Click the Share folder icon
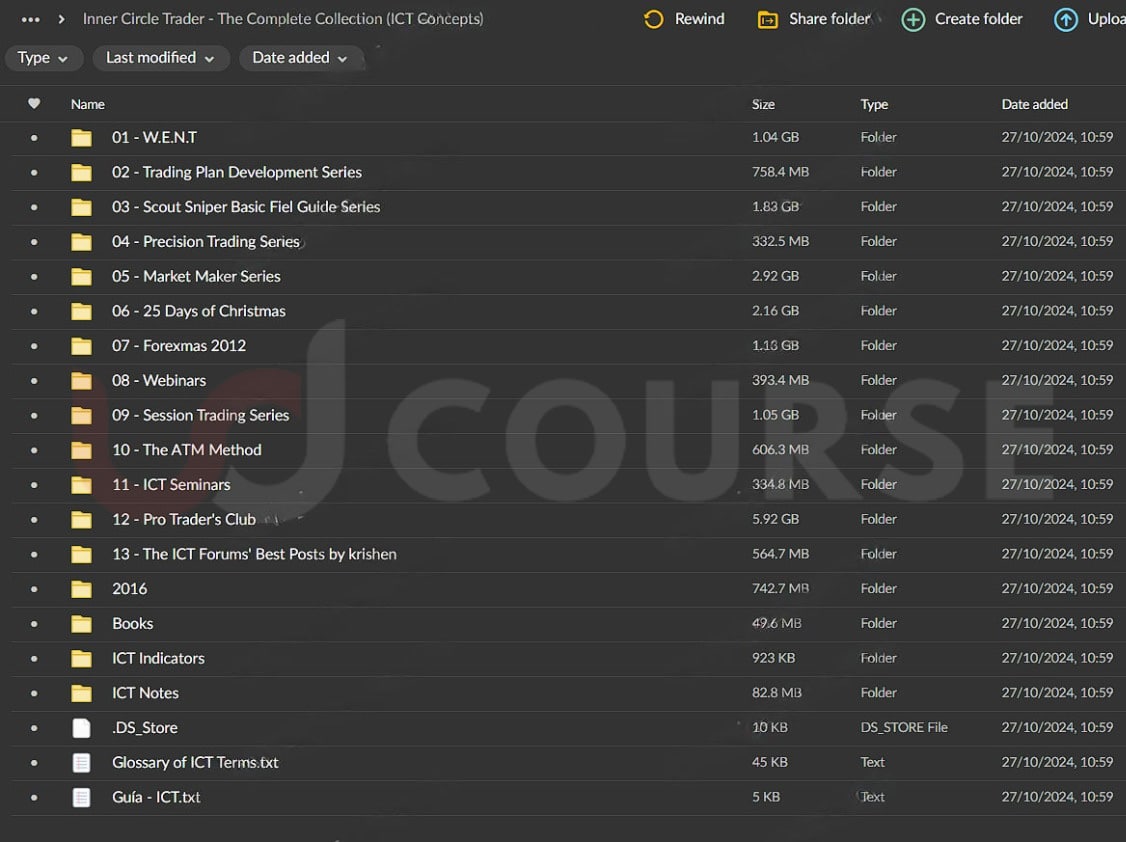This screenshot has height=842, width=1126. (767, 19)
